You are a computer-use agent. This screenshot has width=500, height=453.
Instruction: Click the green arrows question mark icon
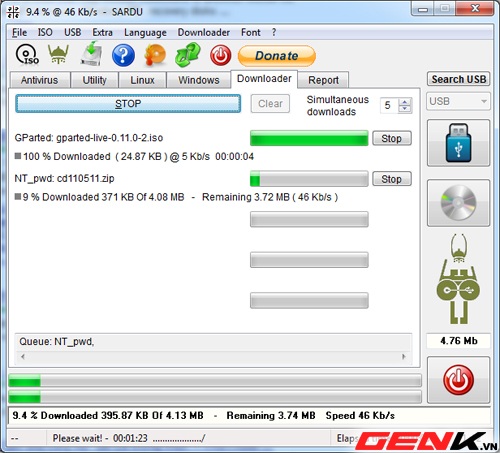click(x=187, y=54)
